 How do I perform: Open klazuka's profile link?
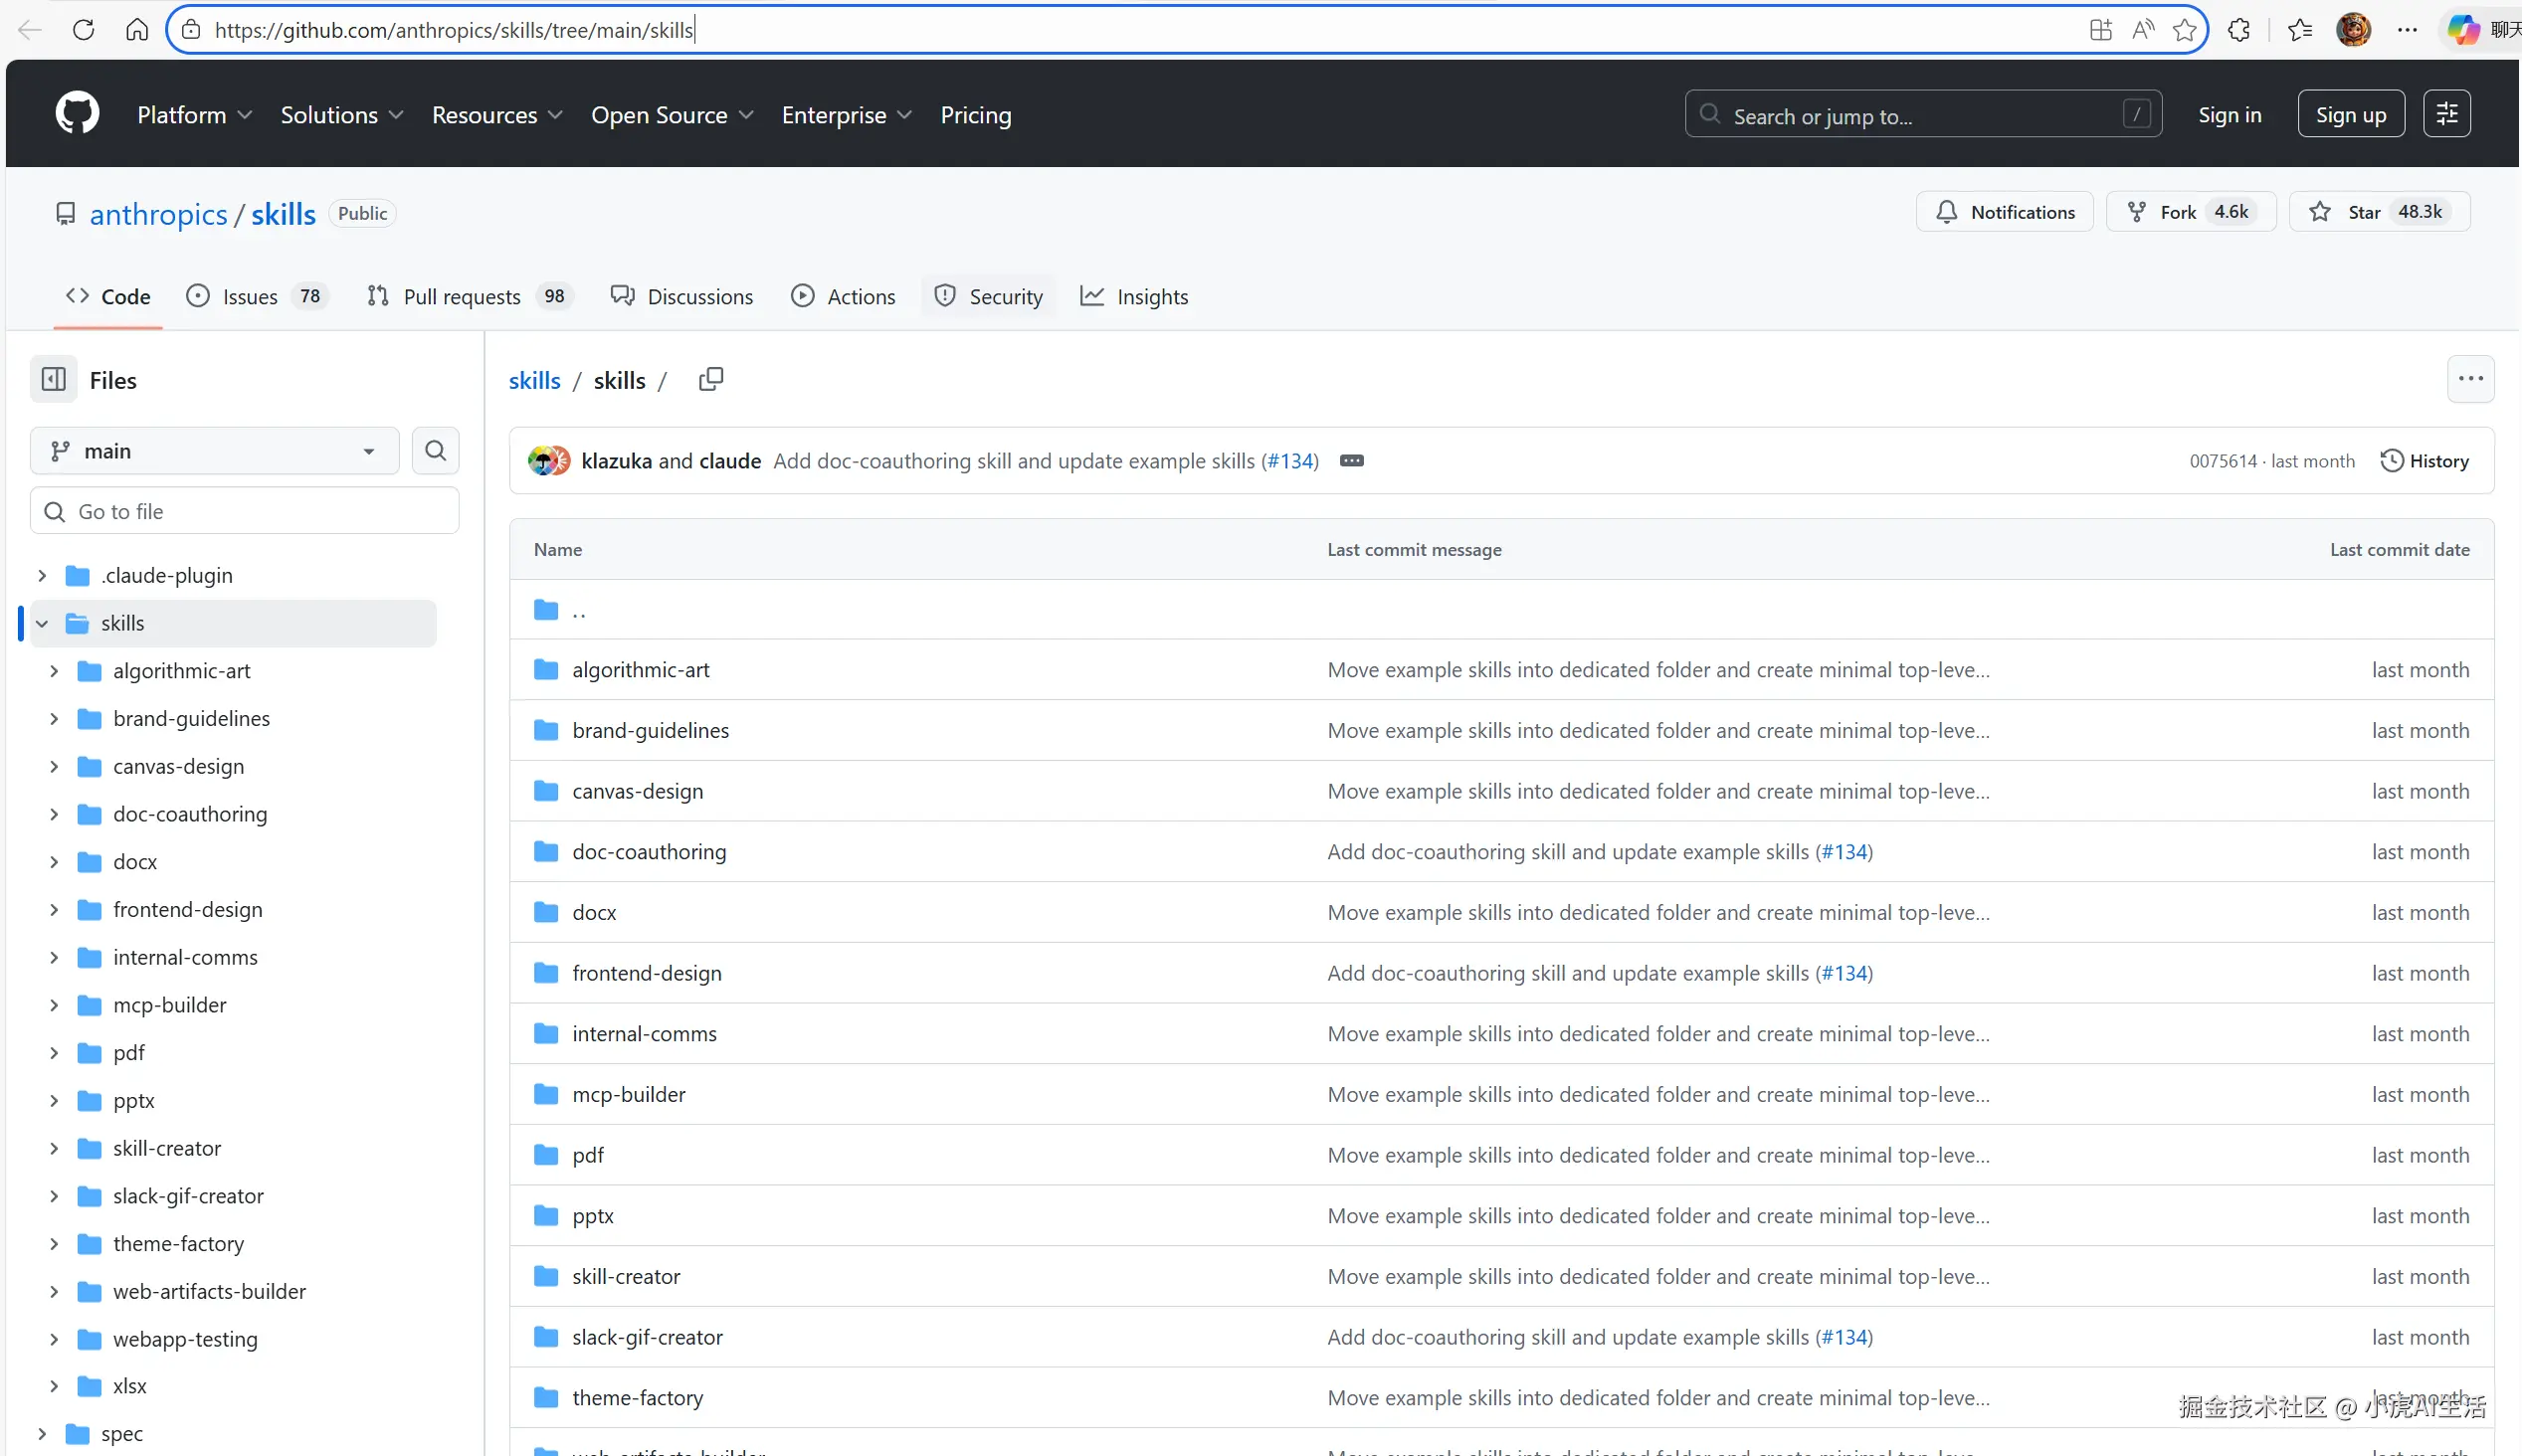click(616, 461)
